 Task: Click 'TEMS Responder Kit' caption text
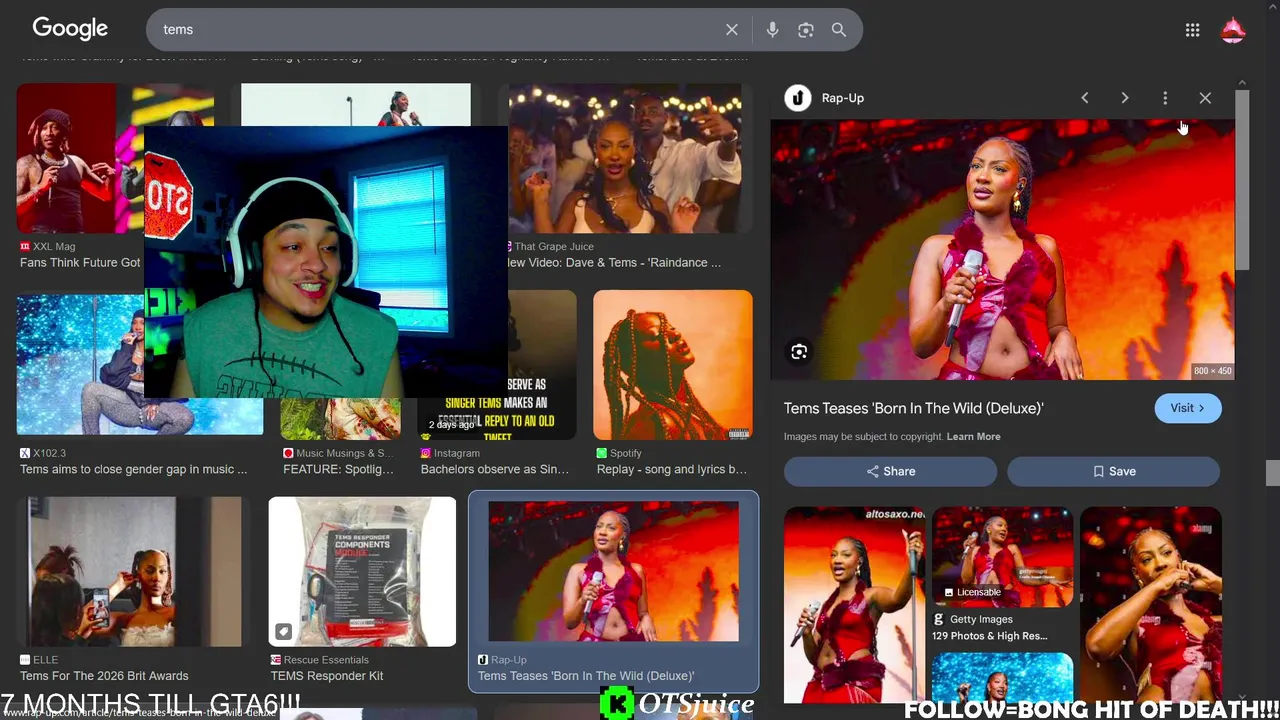(327, 676)
